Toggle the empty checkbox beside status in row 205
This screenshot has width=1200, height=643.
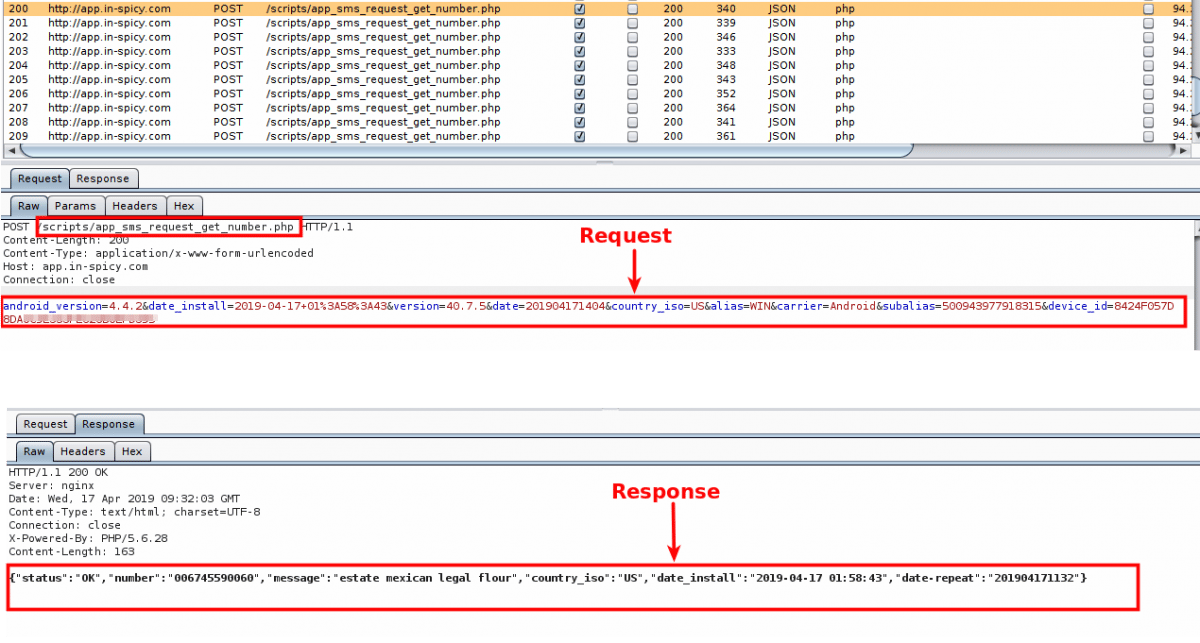pos(631,79)
